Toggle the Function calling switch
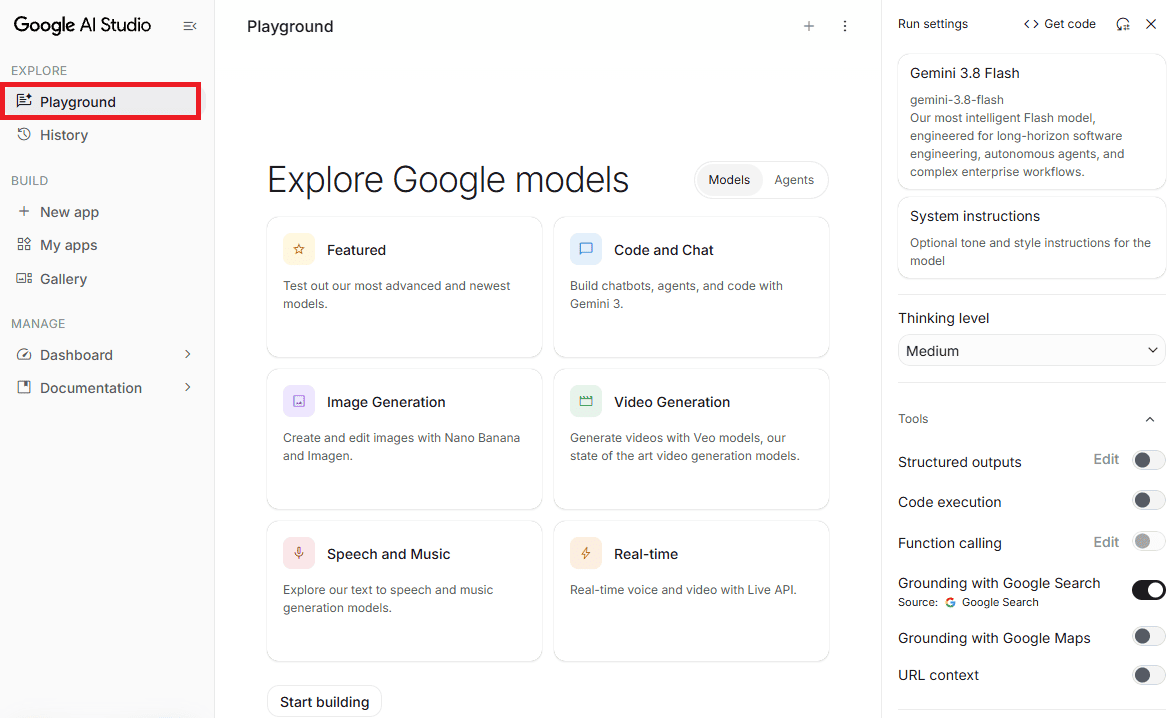1176x718 pixels. click(1148, 541)
